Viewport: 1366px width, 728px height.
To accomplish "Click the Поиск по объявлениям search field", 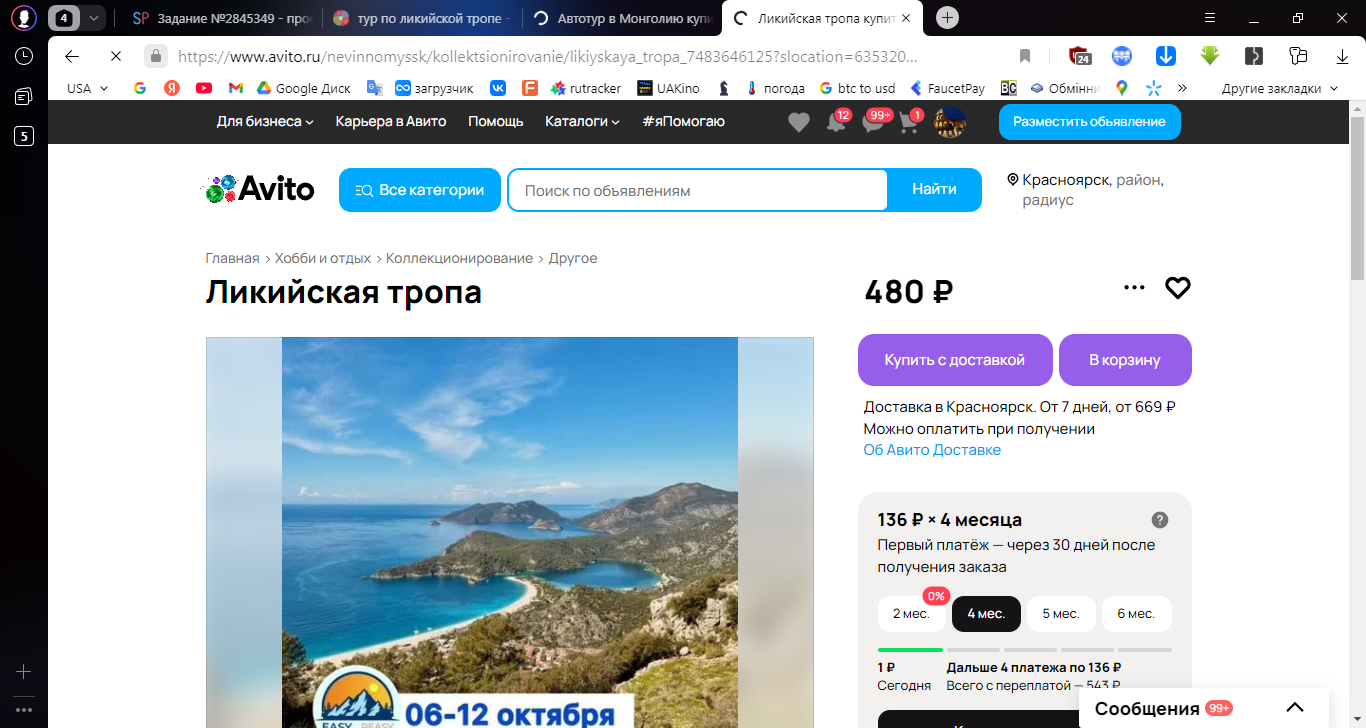I will click(x=697, y=190).
